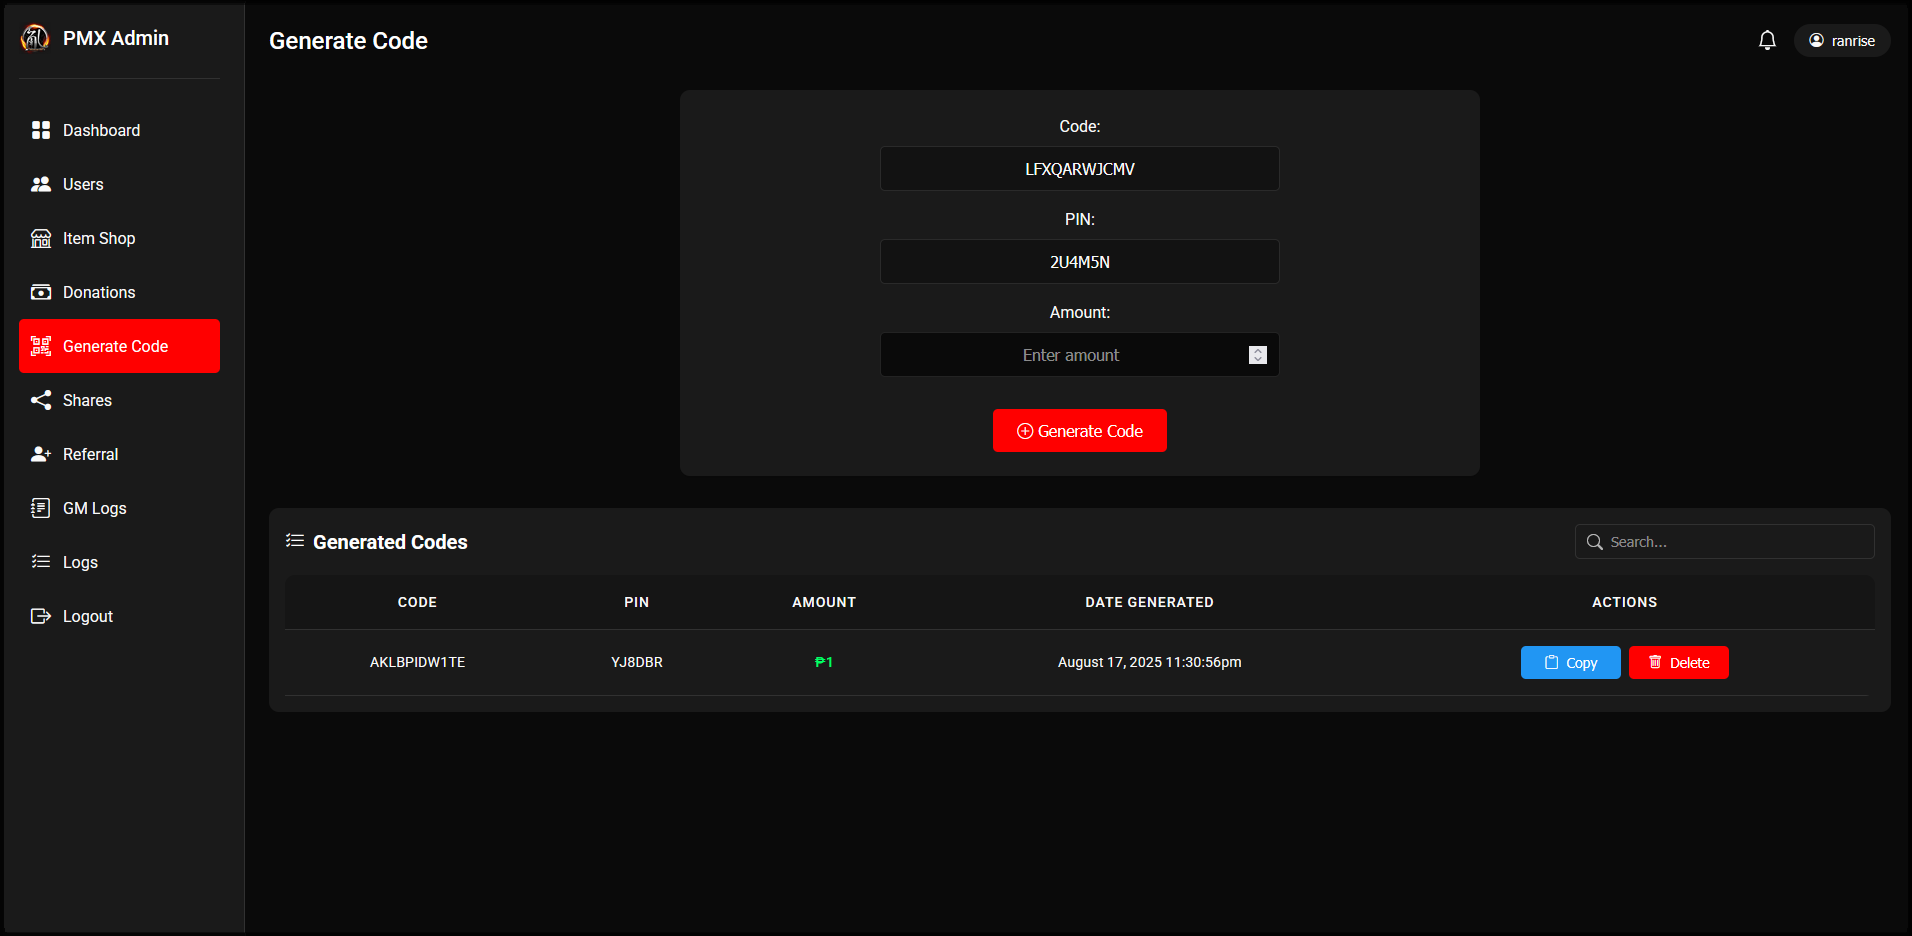Click the GM Logs journal icon

tap(41, 508)
